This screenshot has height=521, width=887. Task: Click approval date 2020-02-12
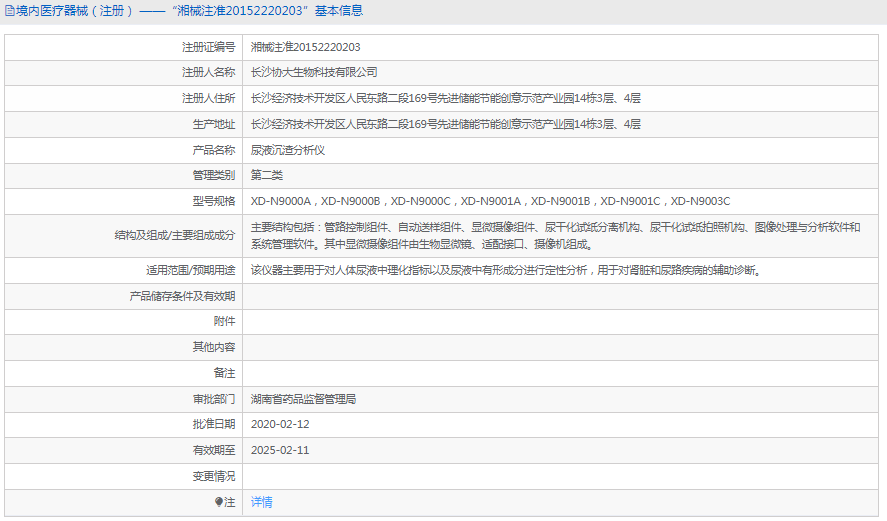pyautogui.click(x=280, y=424)
